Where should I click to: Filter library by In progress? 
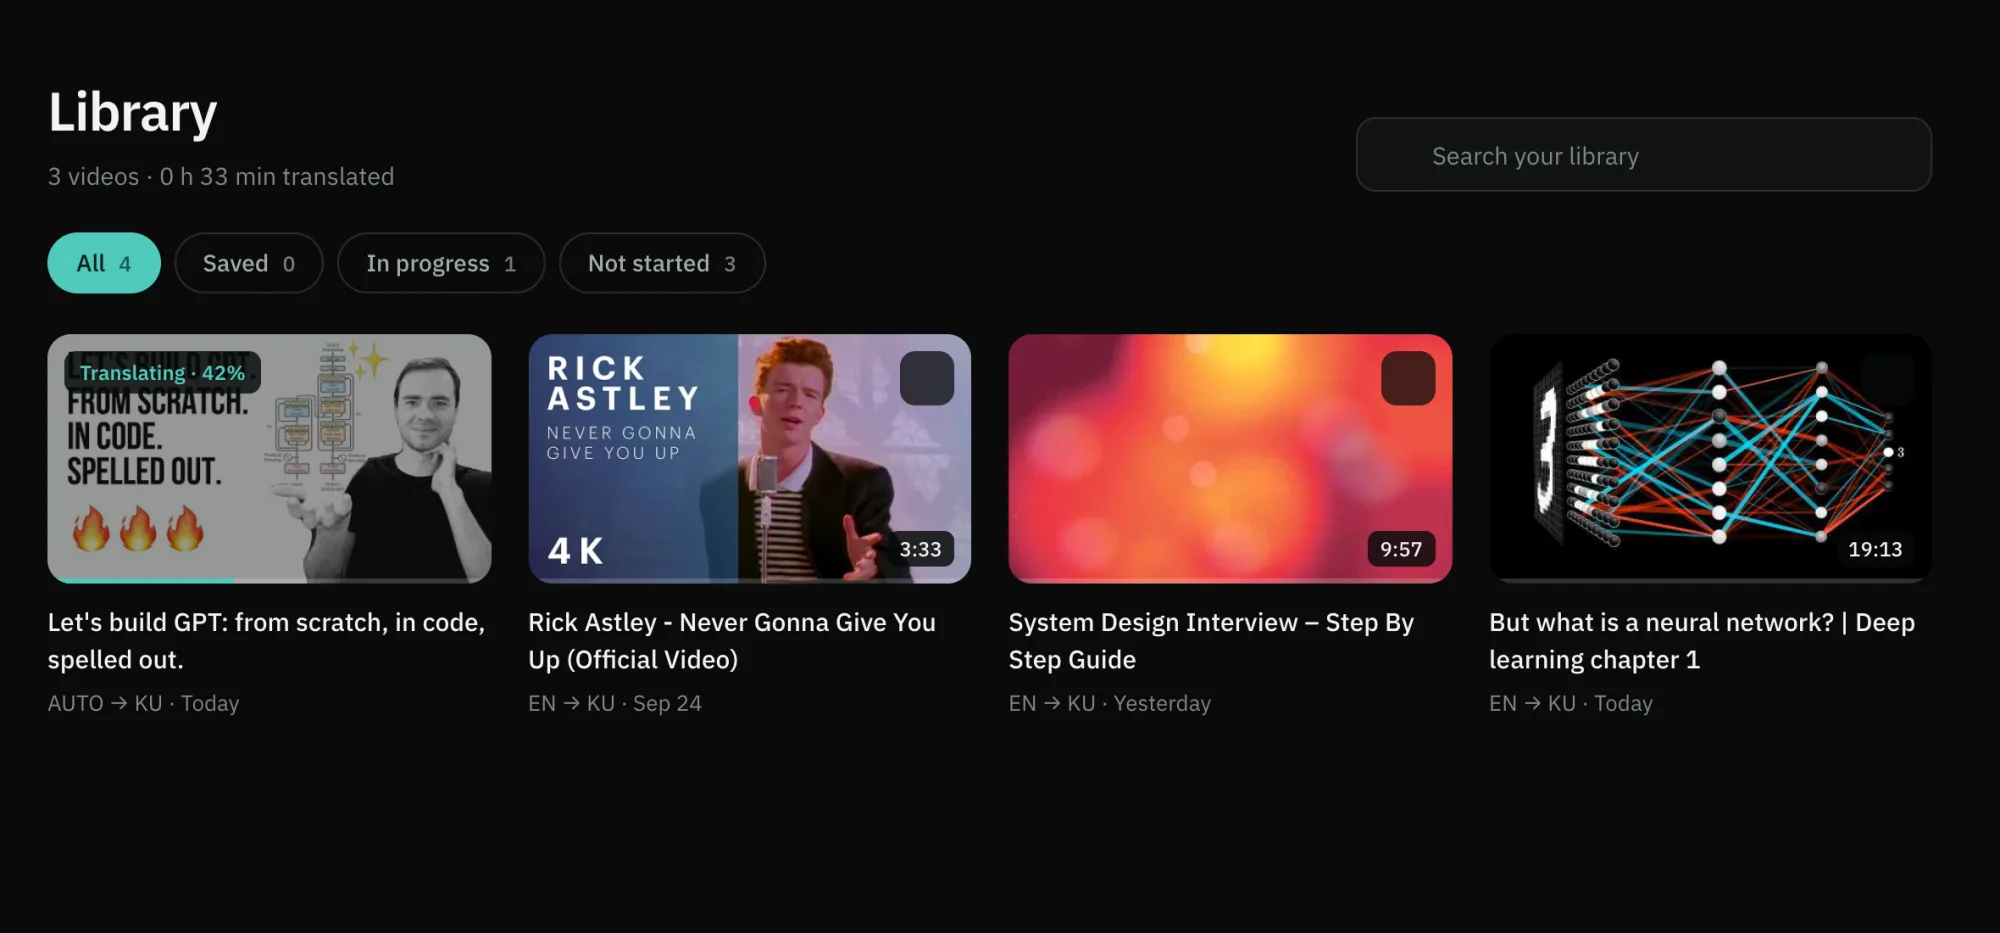click(441, 263)
